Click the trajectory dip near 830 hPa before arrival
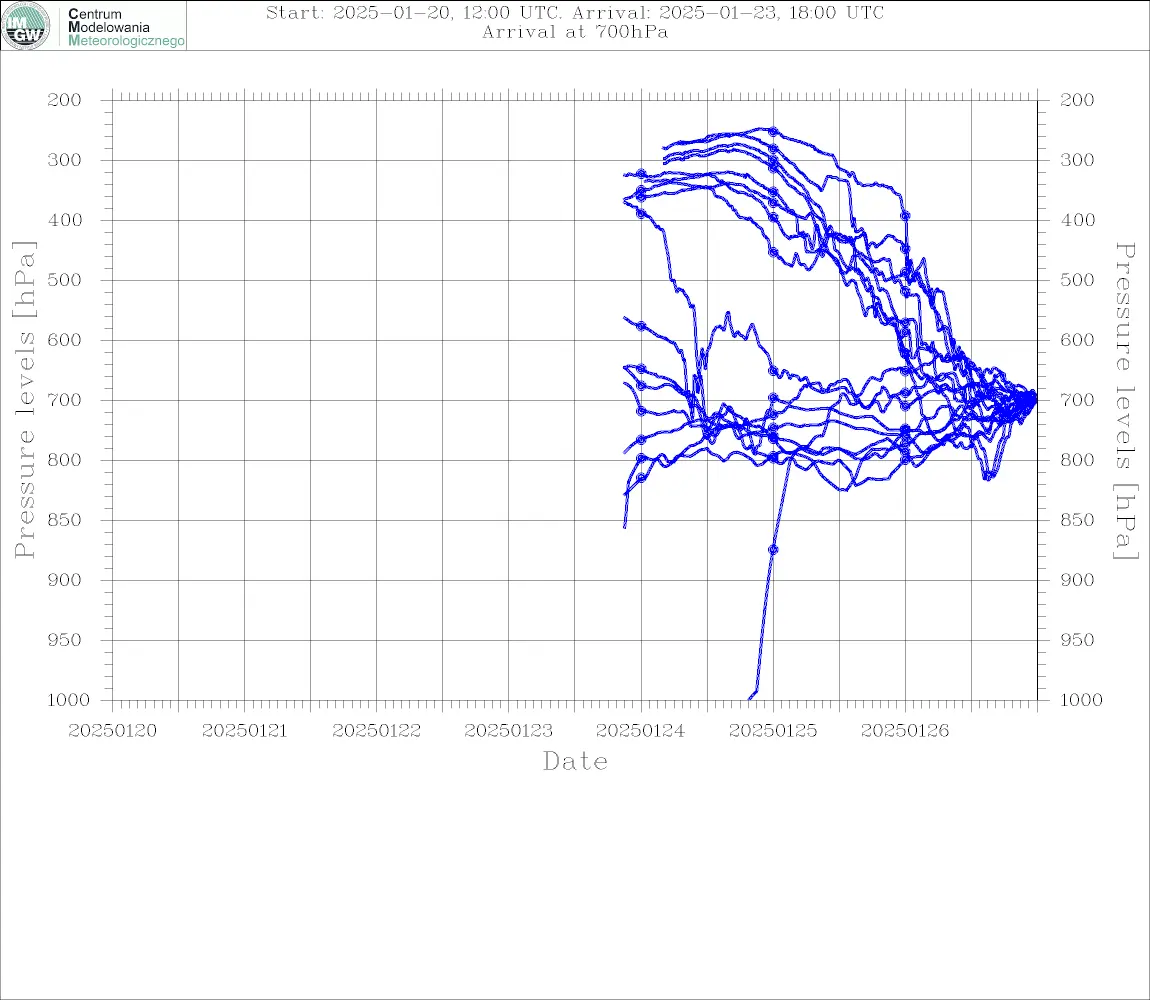 (988, 475)
